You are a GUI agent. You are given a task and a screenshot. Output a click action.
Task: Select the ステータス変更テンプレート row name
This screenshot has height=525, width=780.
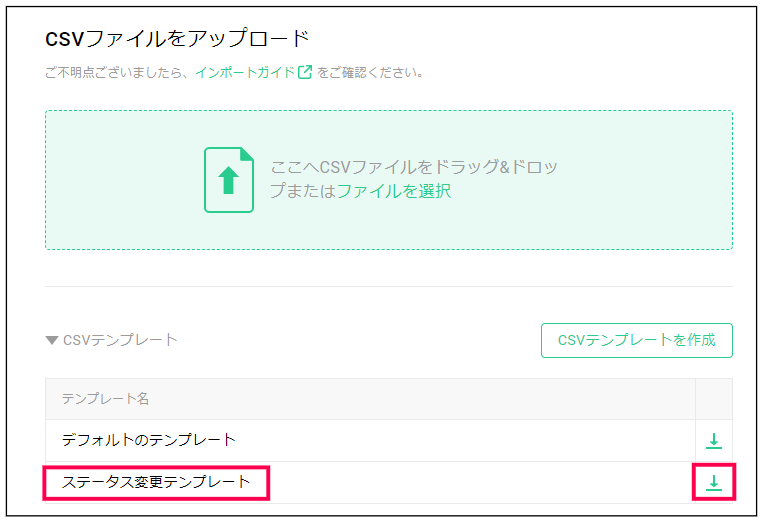[156, 482]
